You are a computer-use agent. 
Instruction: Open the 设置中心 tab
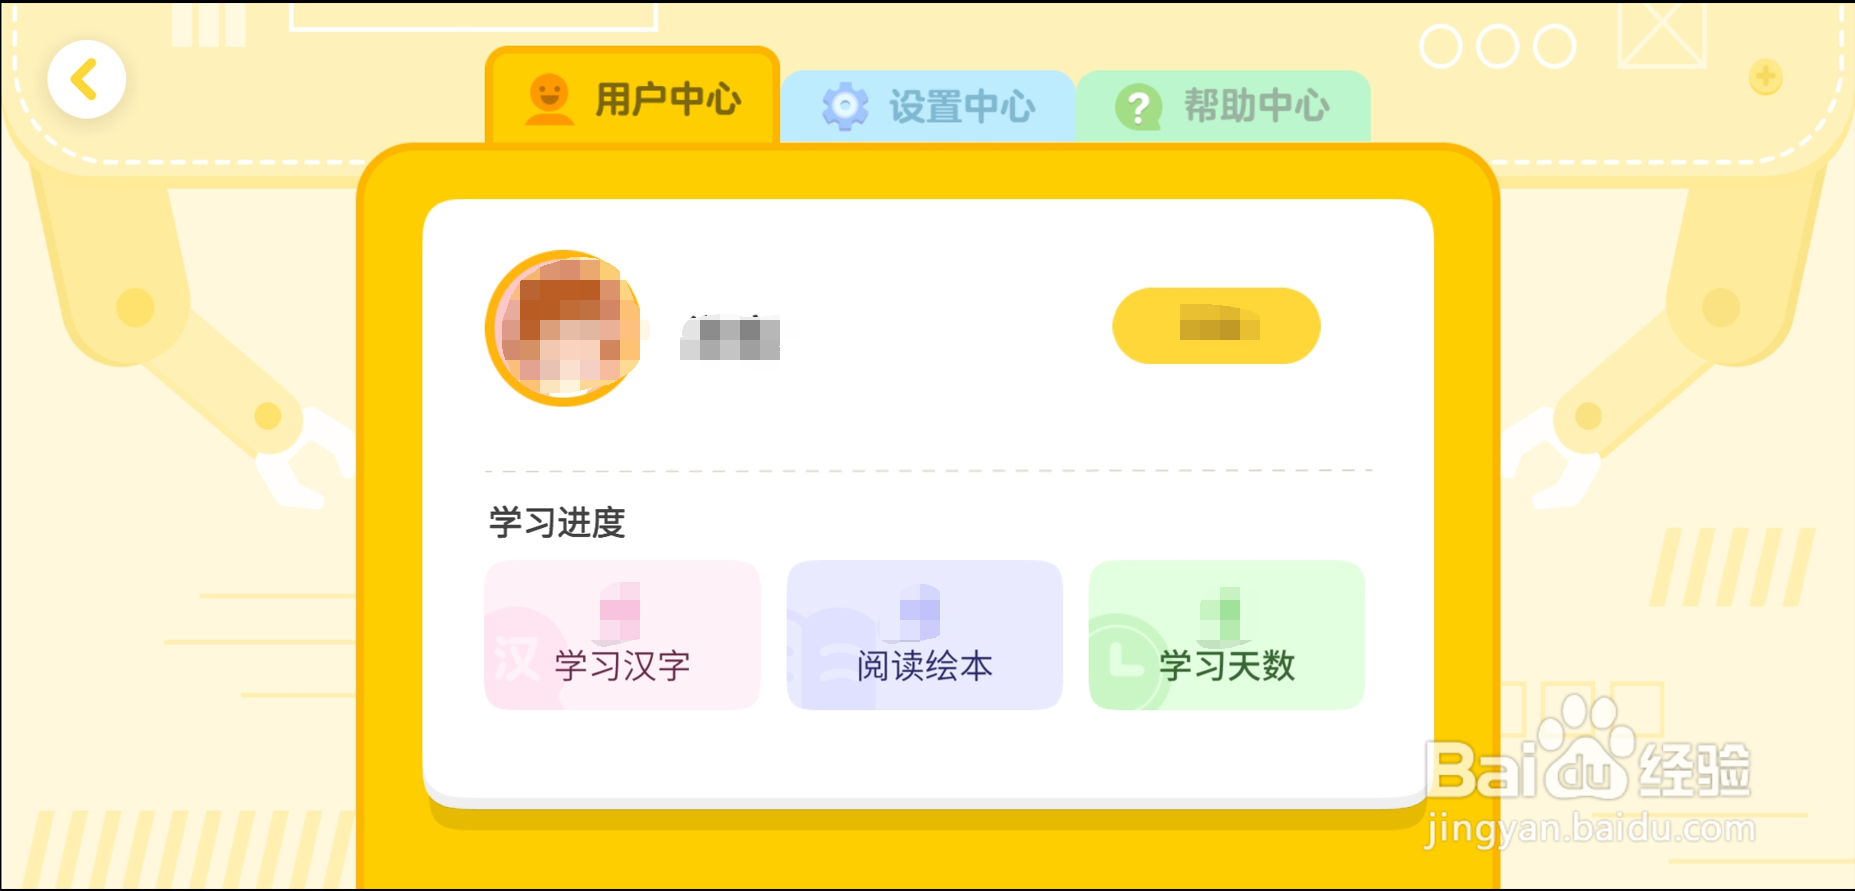click(x=928, y=106)
